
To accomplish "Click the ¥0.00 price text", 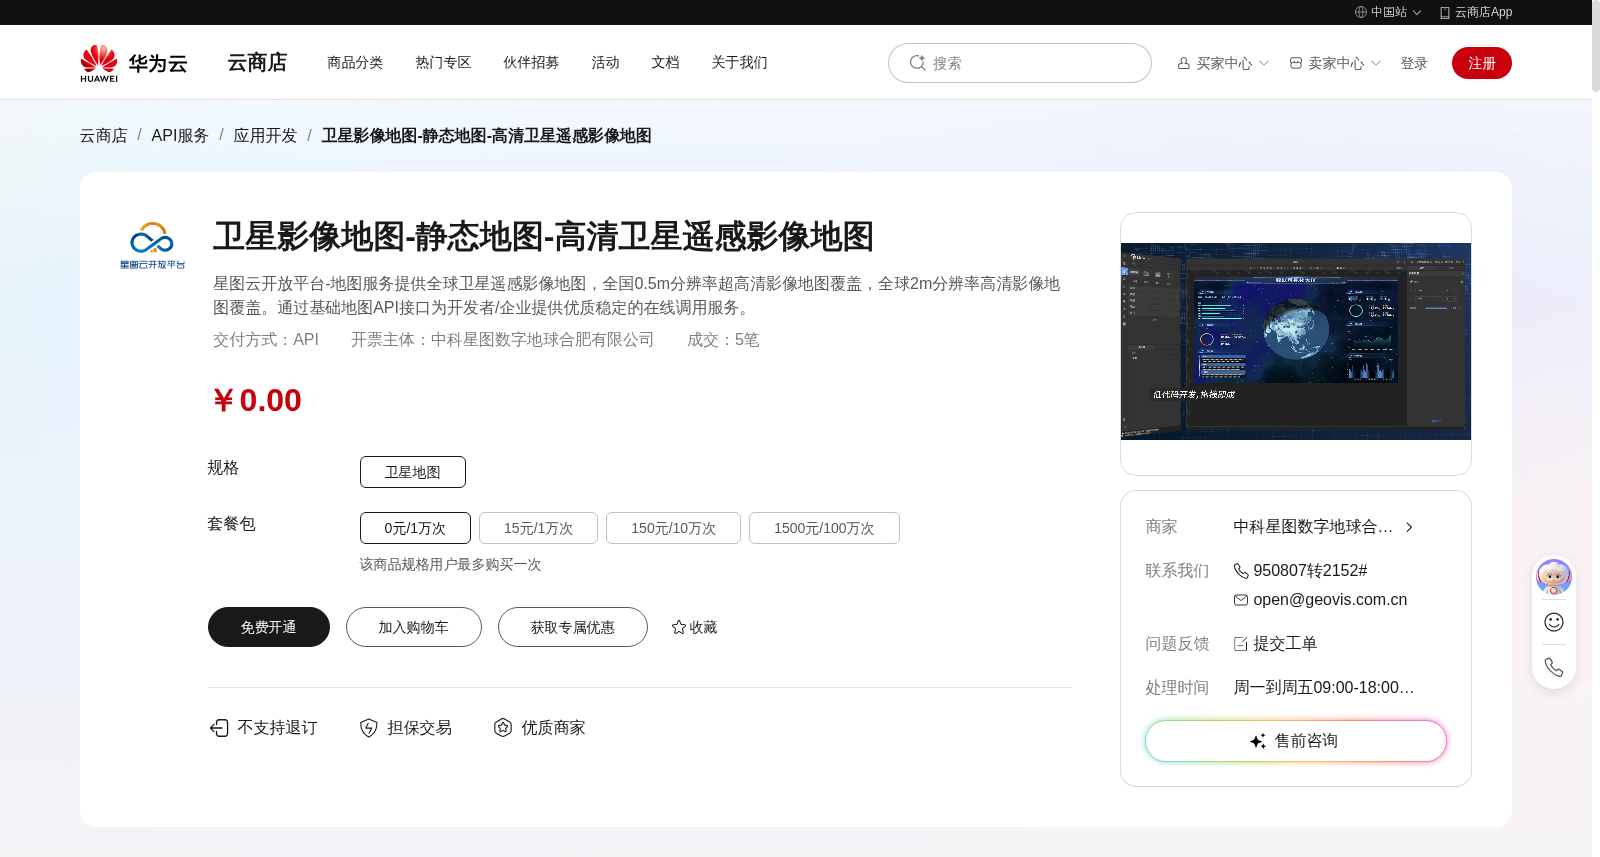I will pyautogui.click(x=257, y=400).
